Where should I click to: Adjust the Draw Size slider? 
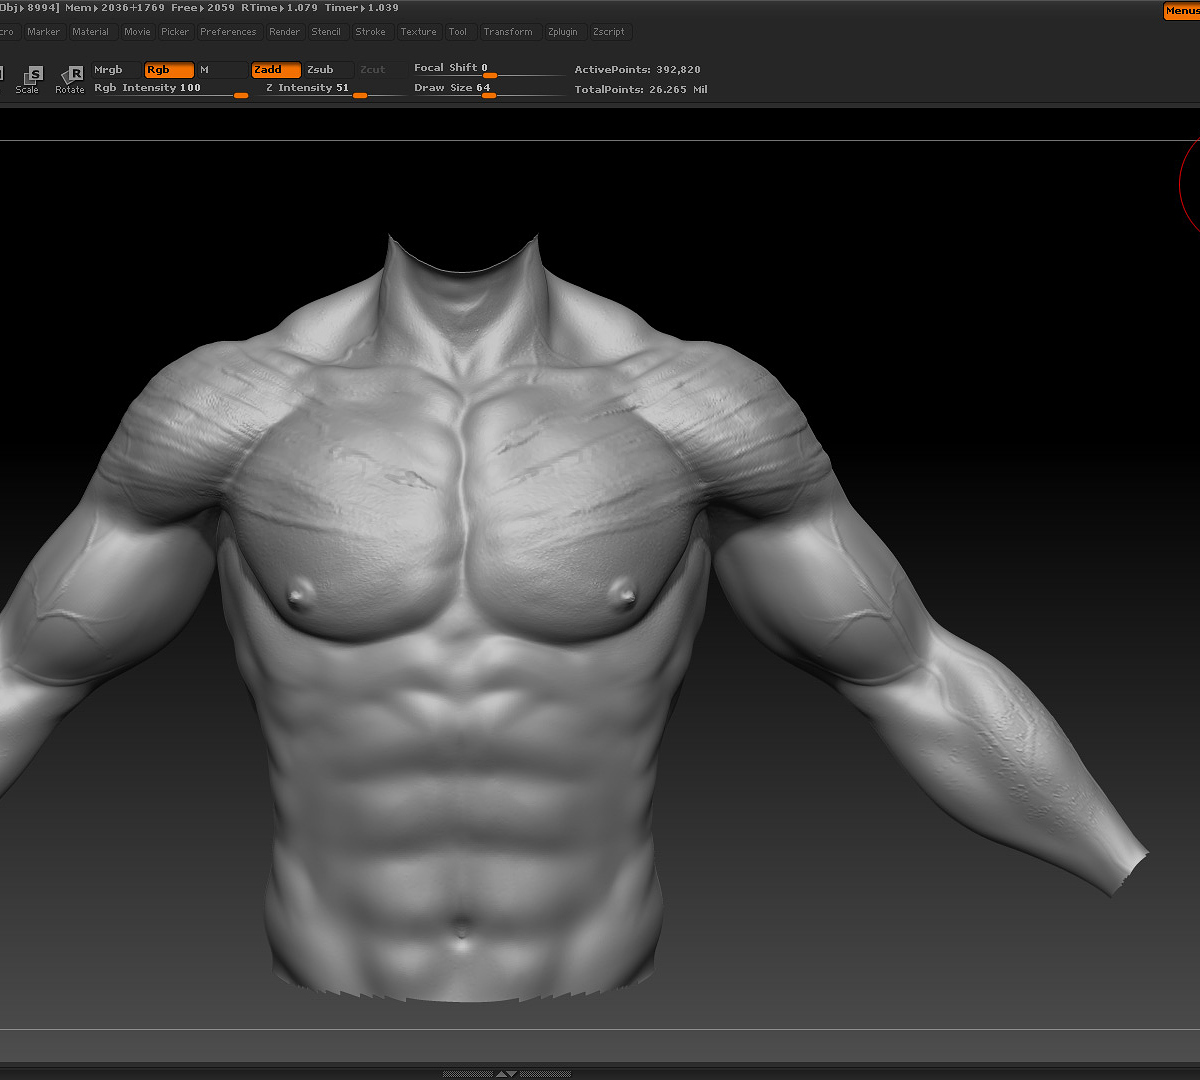click(489, 89)
